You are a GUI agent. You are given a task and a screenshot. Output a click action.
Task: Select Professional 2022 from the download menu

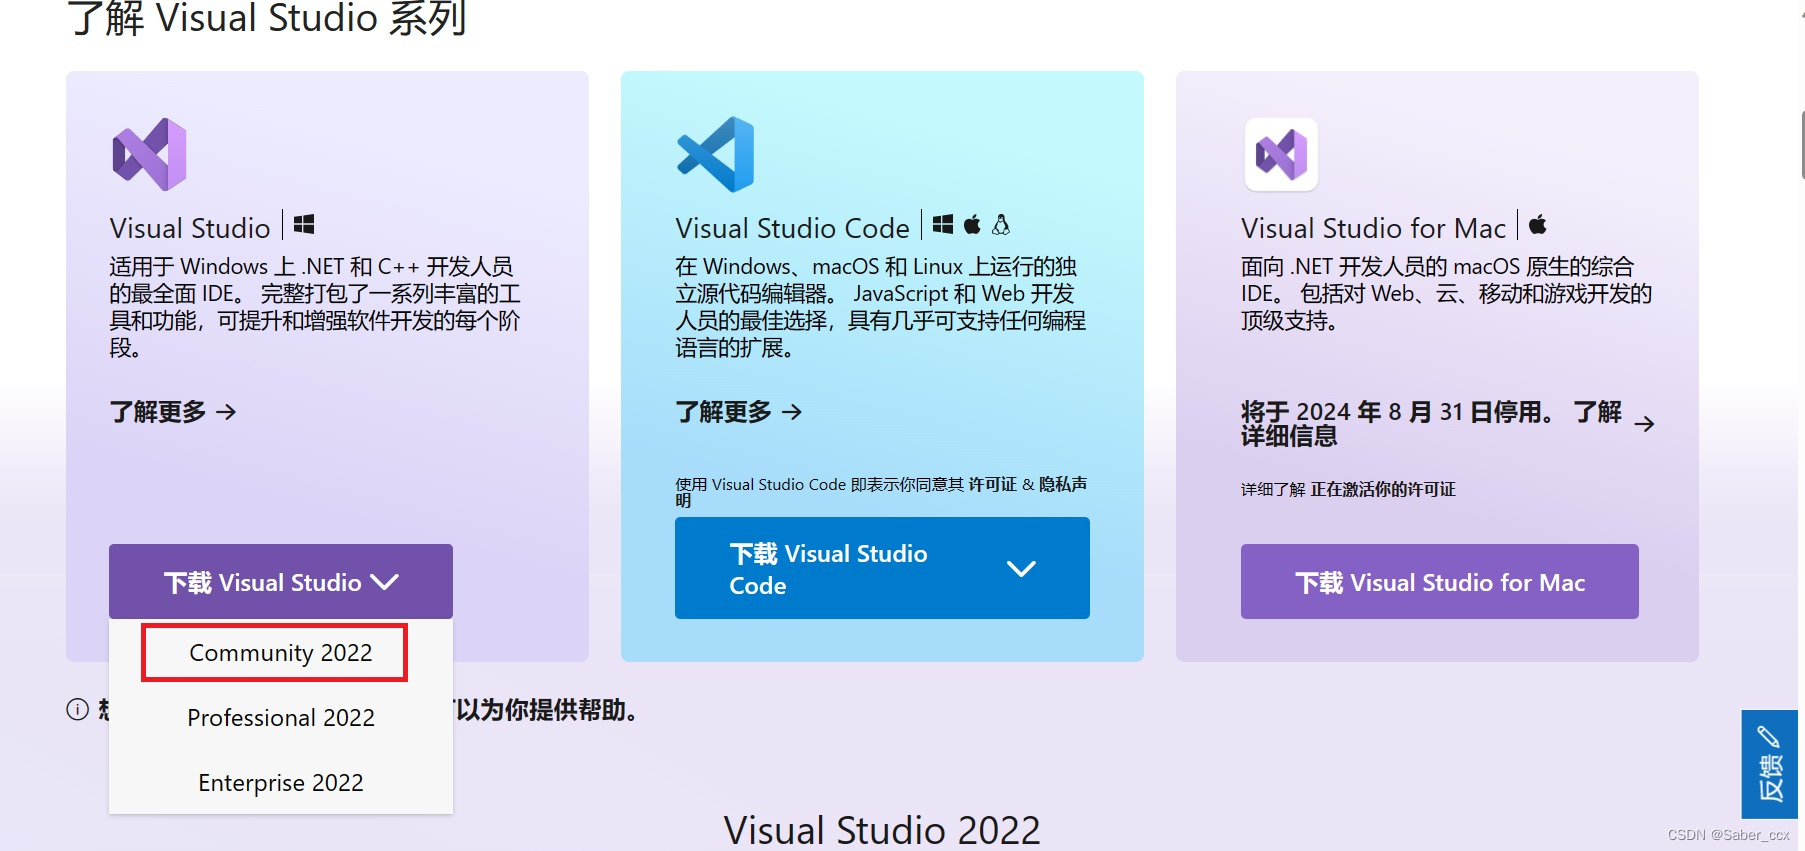click(x=281, y=718)
